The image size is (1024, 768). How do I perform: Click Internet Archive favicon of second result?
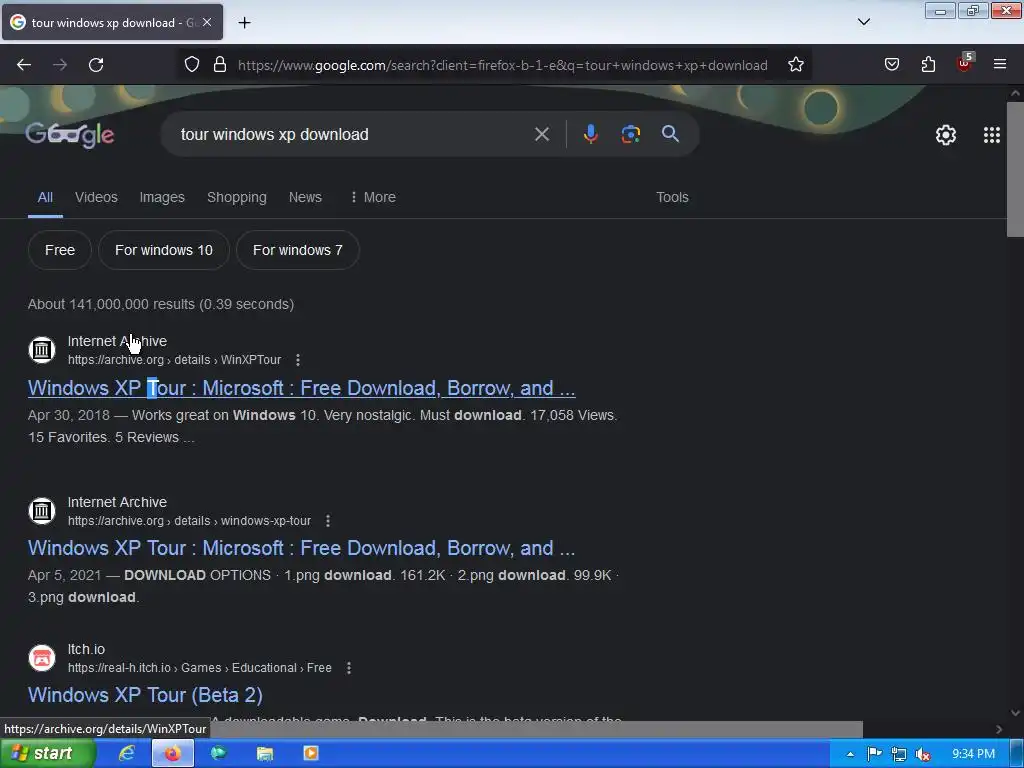pyautogui.click(x=42, y=510)
